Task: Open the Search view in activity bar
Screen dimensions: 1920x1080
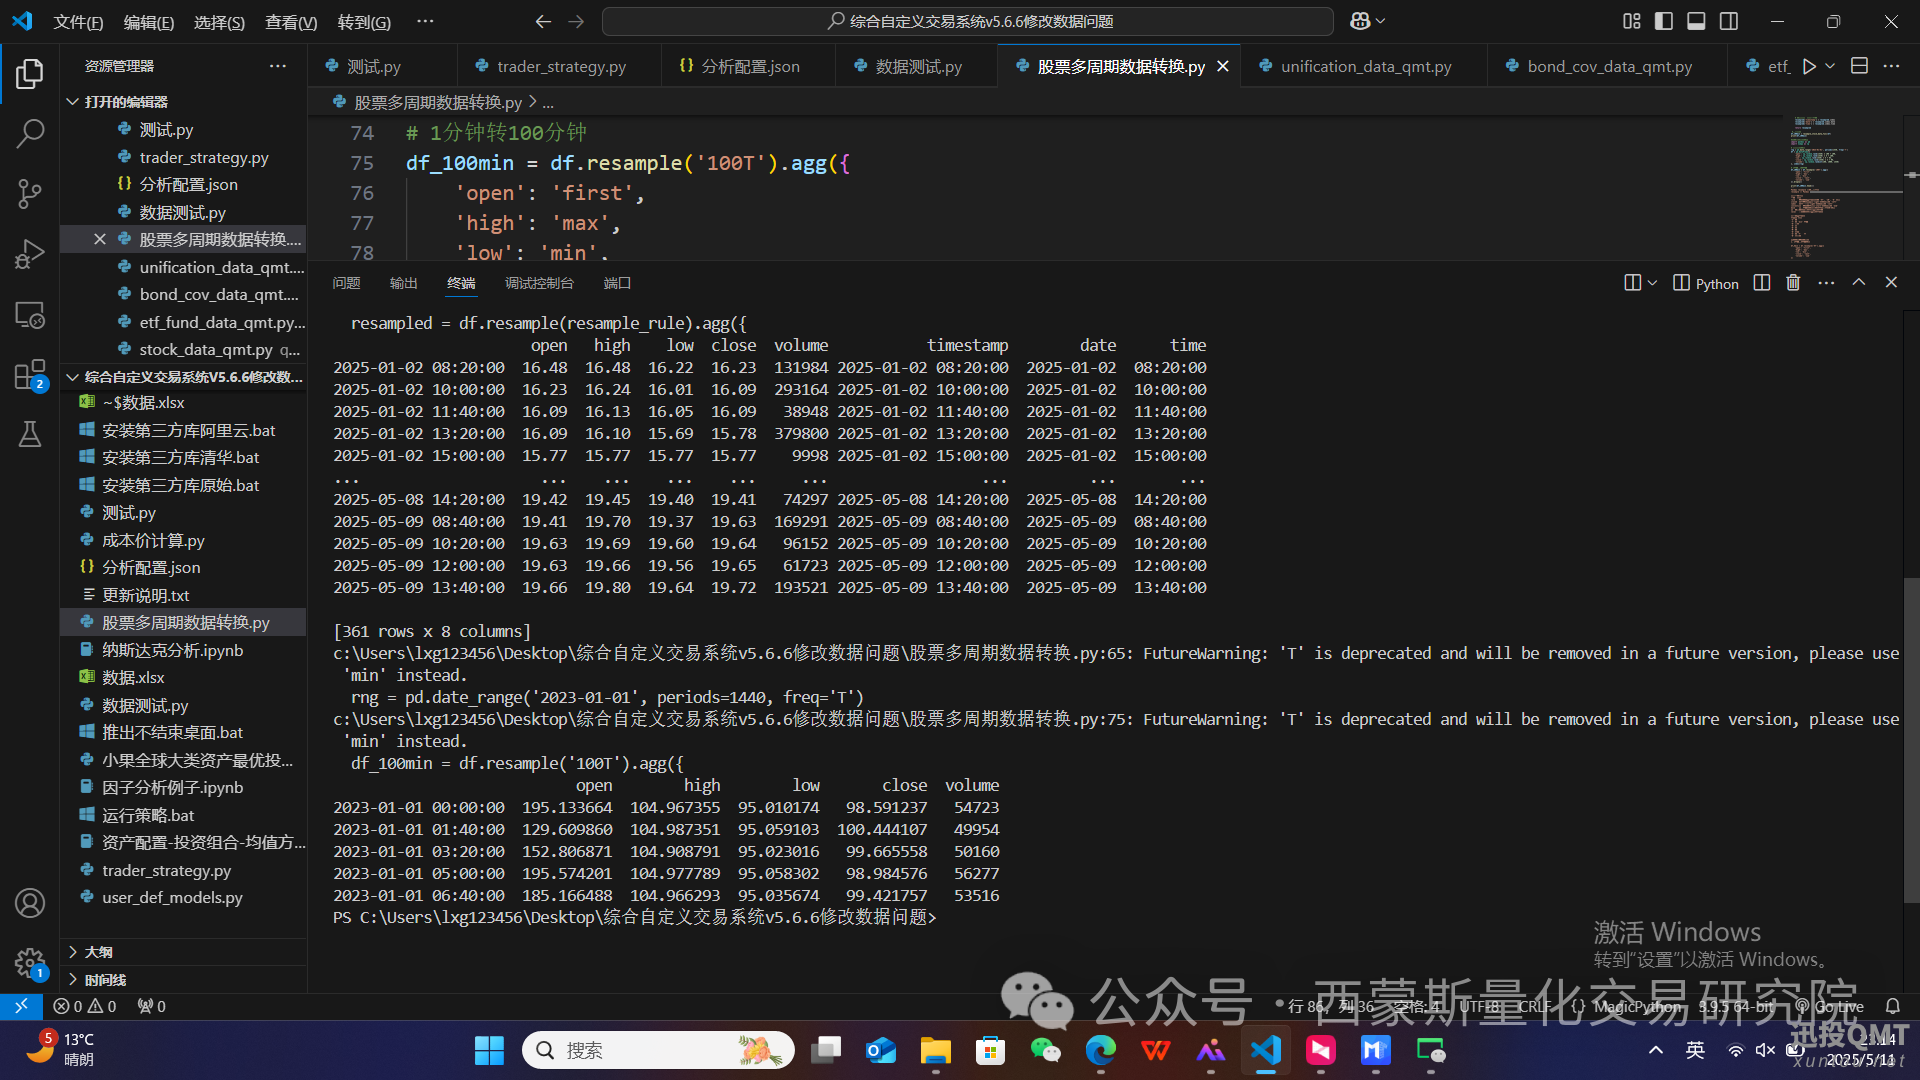Action: pyautogui.click(x=30, y=133)
